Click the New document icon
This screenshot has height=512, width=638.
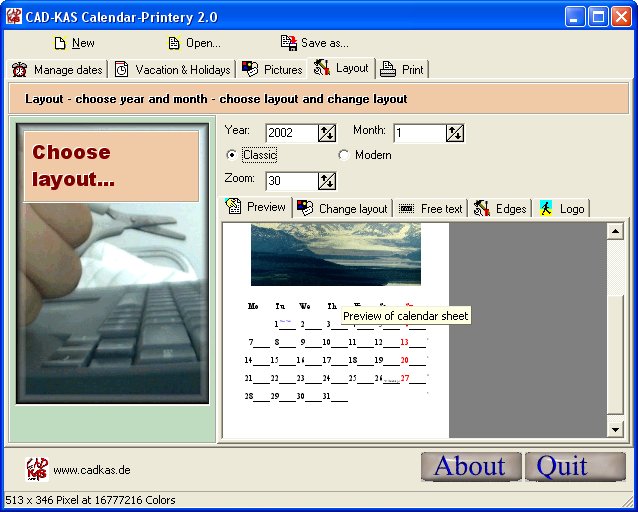pyautogui.click(x=60, y=43)
